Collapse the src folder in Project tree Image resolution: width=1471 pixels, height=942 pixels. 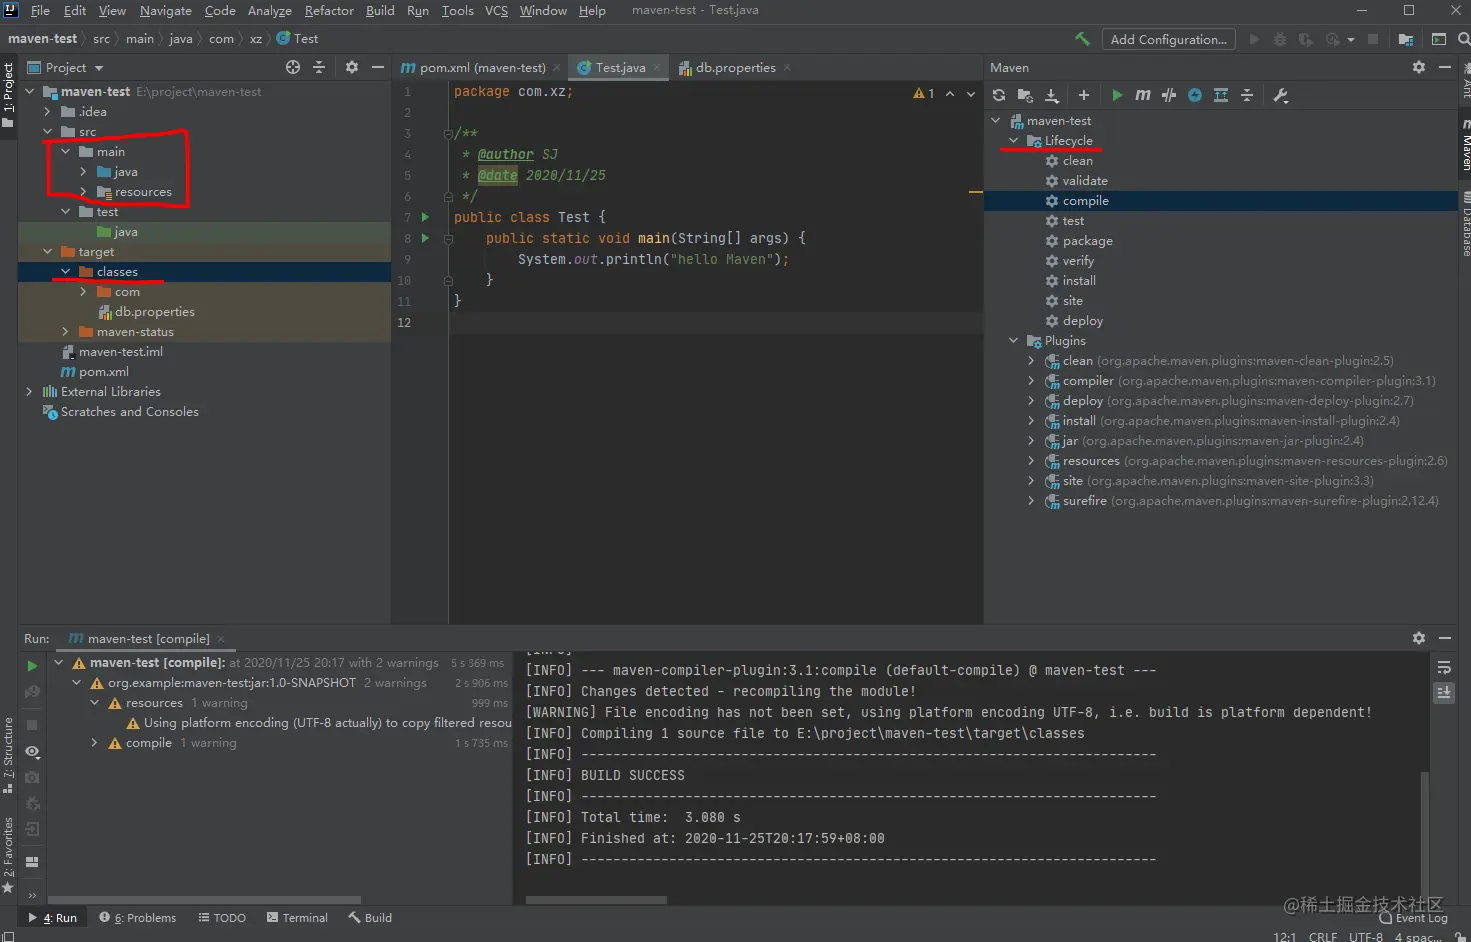[48, 131]
